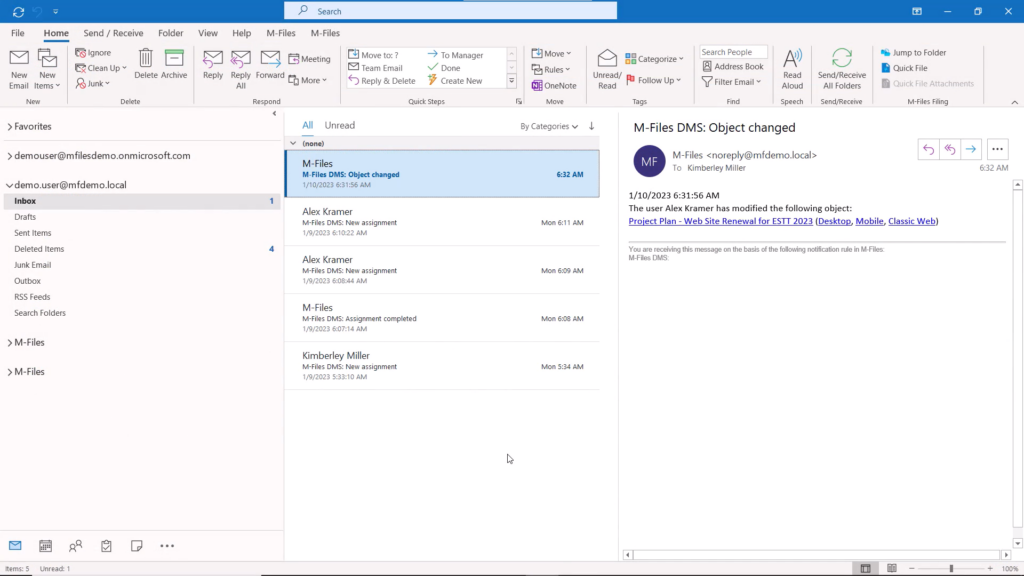Image resolution: width=1024 pixels, height=576 pixels.
Task: Select the Unread message filter tab
Action: pos(339,125)
